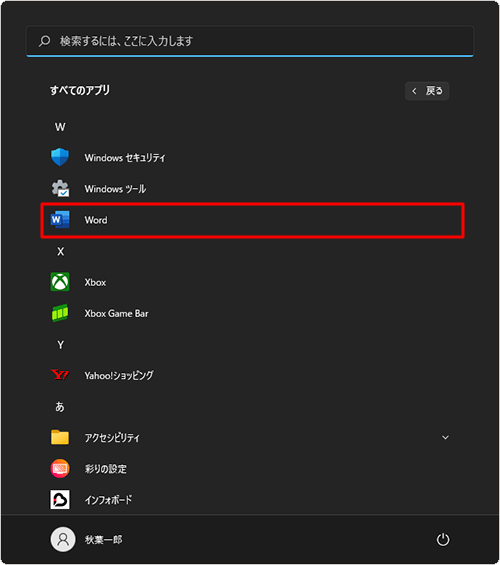The height and width of the screenshot is (565, 500).
Task: Select the Y letter group header
Action: (x=60, y=344)
